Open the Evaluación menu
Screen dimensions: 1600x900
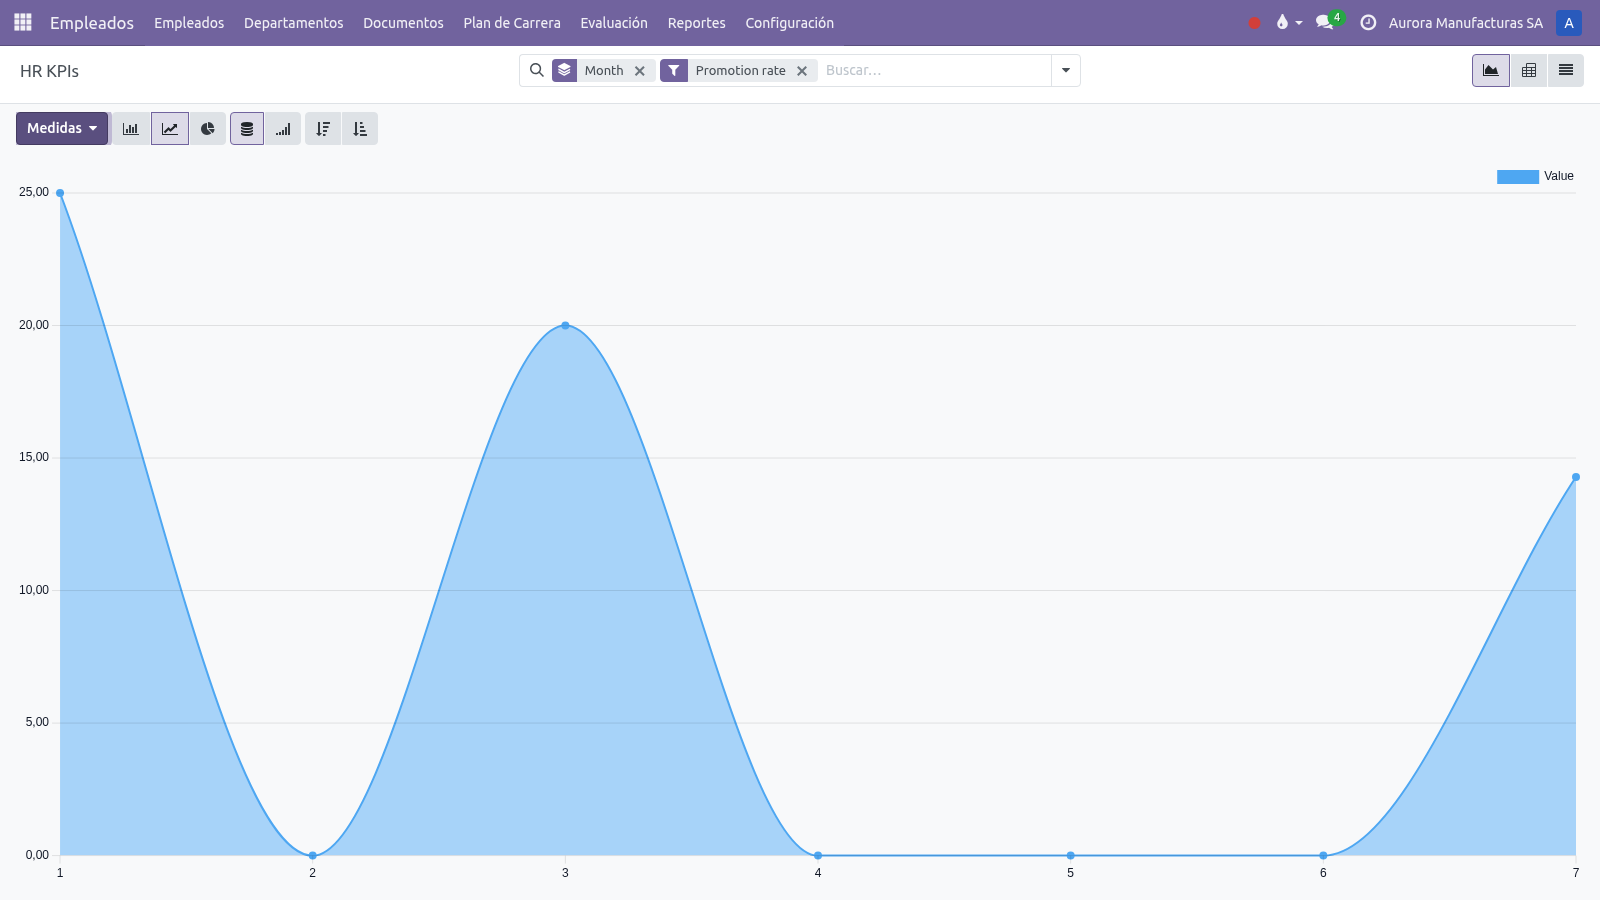point(614,22)
